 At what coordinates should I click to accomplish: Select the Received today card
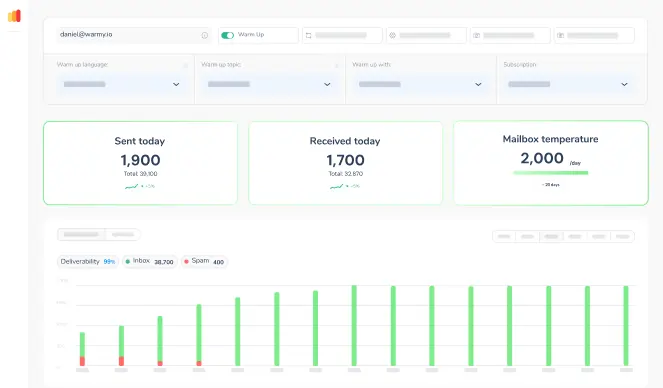click(x=345, y=163)
